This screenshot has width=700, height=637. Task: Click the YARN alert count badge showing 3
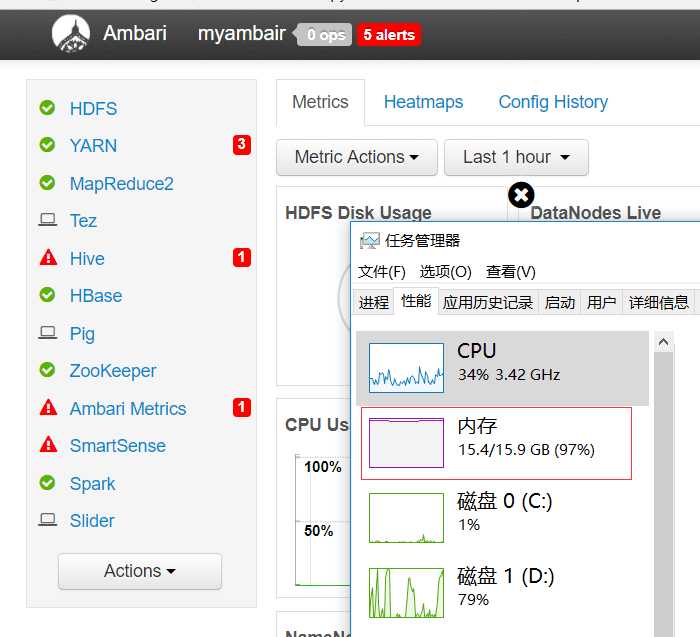tap(242, 145)
